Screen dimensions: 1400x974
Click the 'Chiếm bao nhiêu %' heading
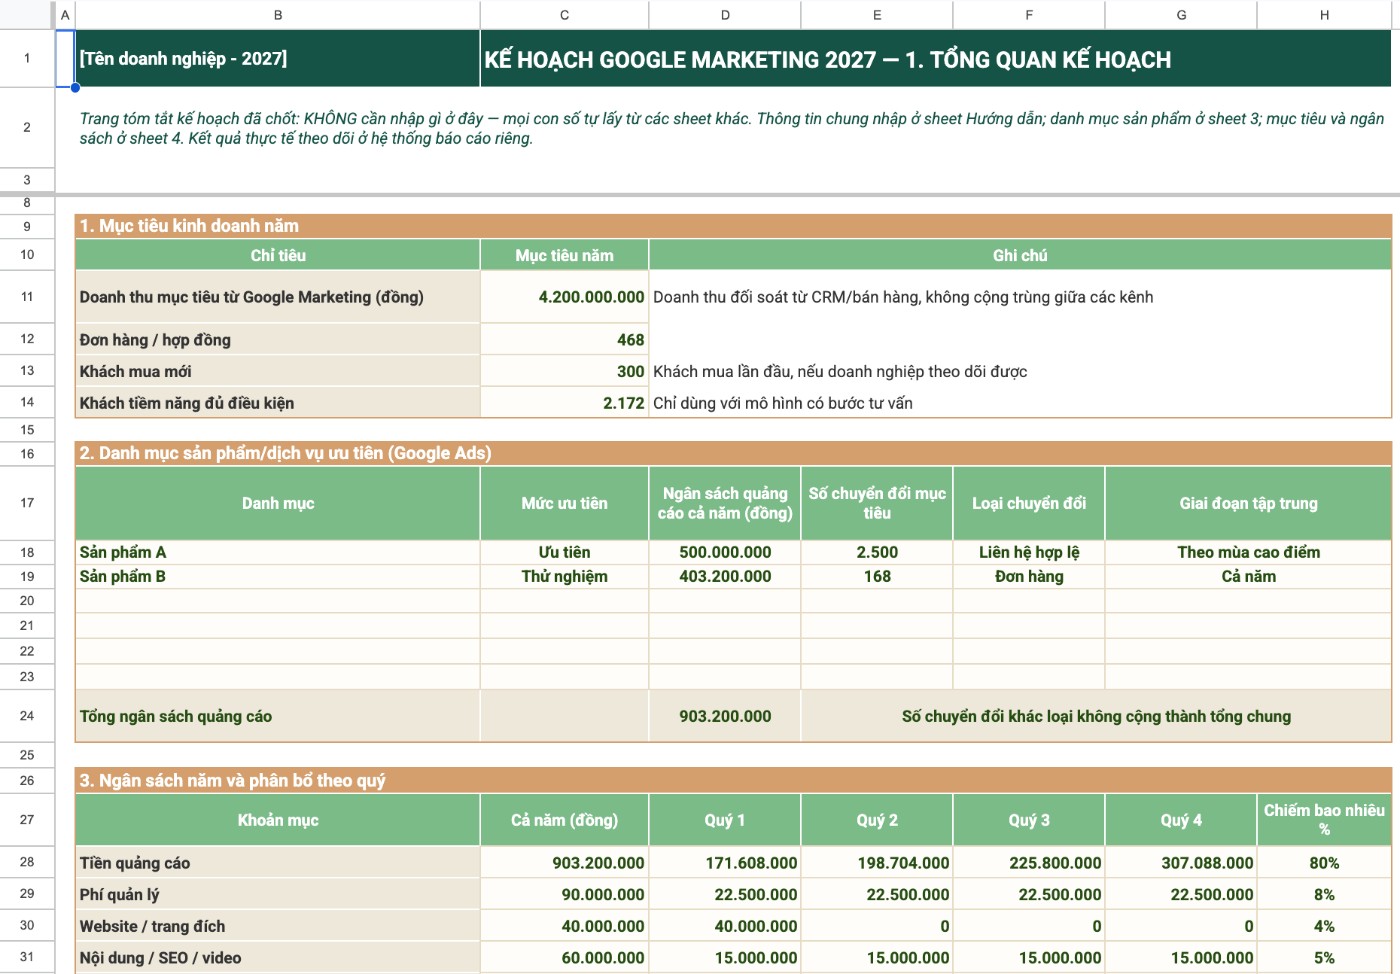click(1324, 820)
